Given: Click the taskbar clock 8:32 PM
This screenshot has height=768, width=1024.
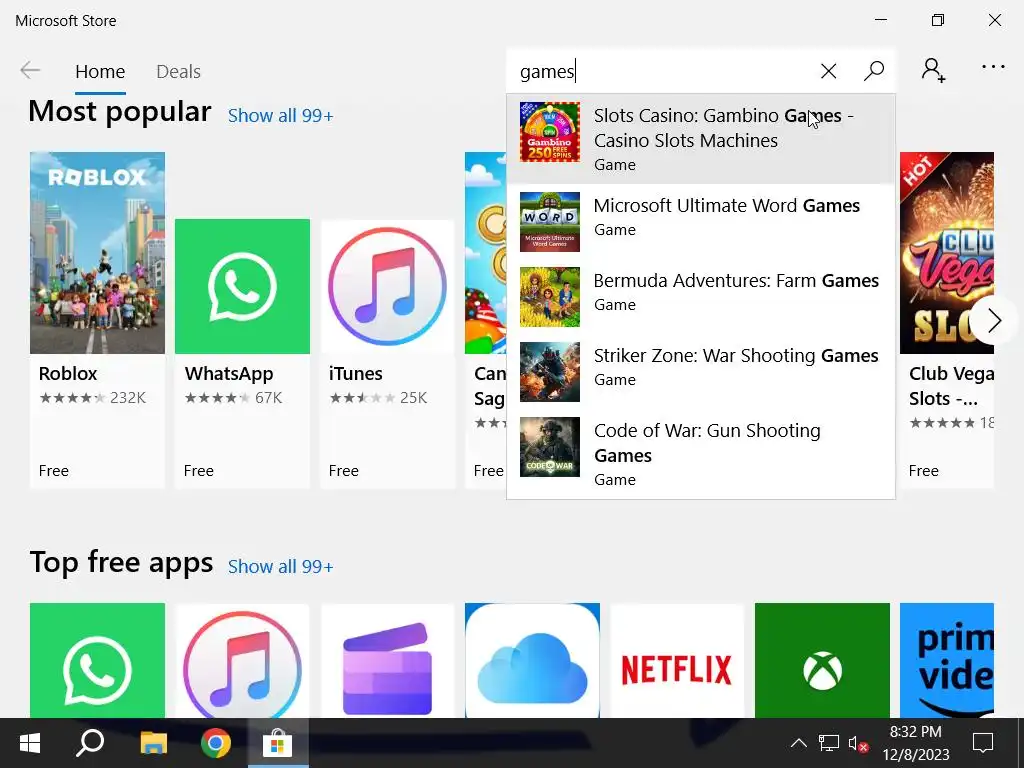Looking at the screenshot, I should [916, 731].
